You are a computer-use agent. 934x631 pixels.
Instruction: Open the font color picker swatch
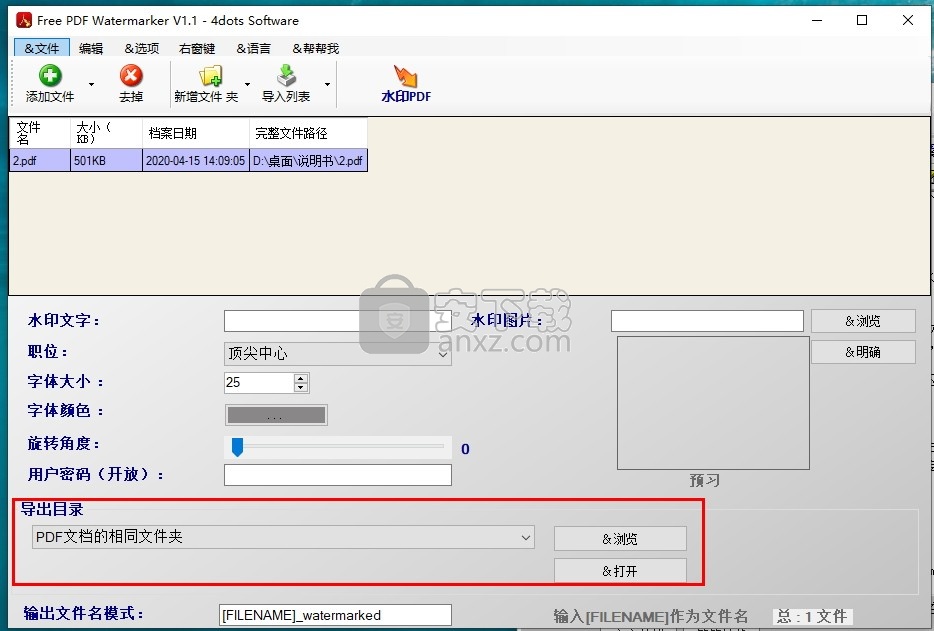(x=276, y=415)
